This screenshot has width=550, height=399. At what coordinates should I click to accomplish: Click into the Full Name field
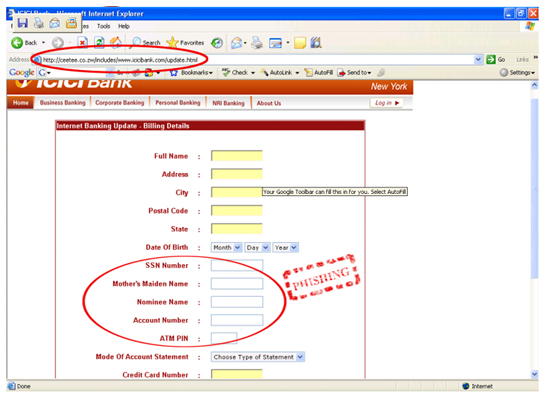pyautogui.click(x=237, y=156)
